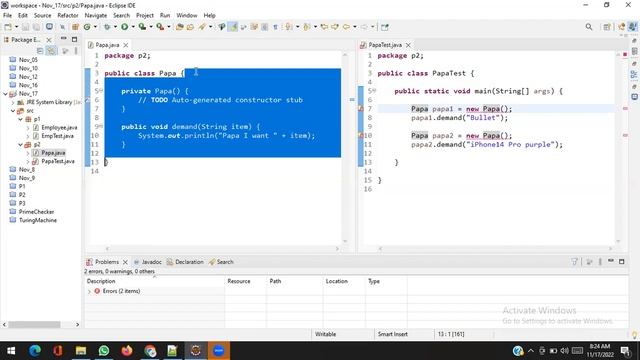Click the Open Type icon
Screen dimensions: 640x360
[x=180, y=27]
